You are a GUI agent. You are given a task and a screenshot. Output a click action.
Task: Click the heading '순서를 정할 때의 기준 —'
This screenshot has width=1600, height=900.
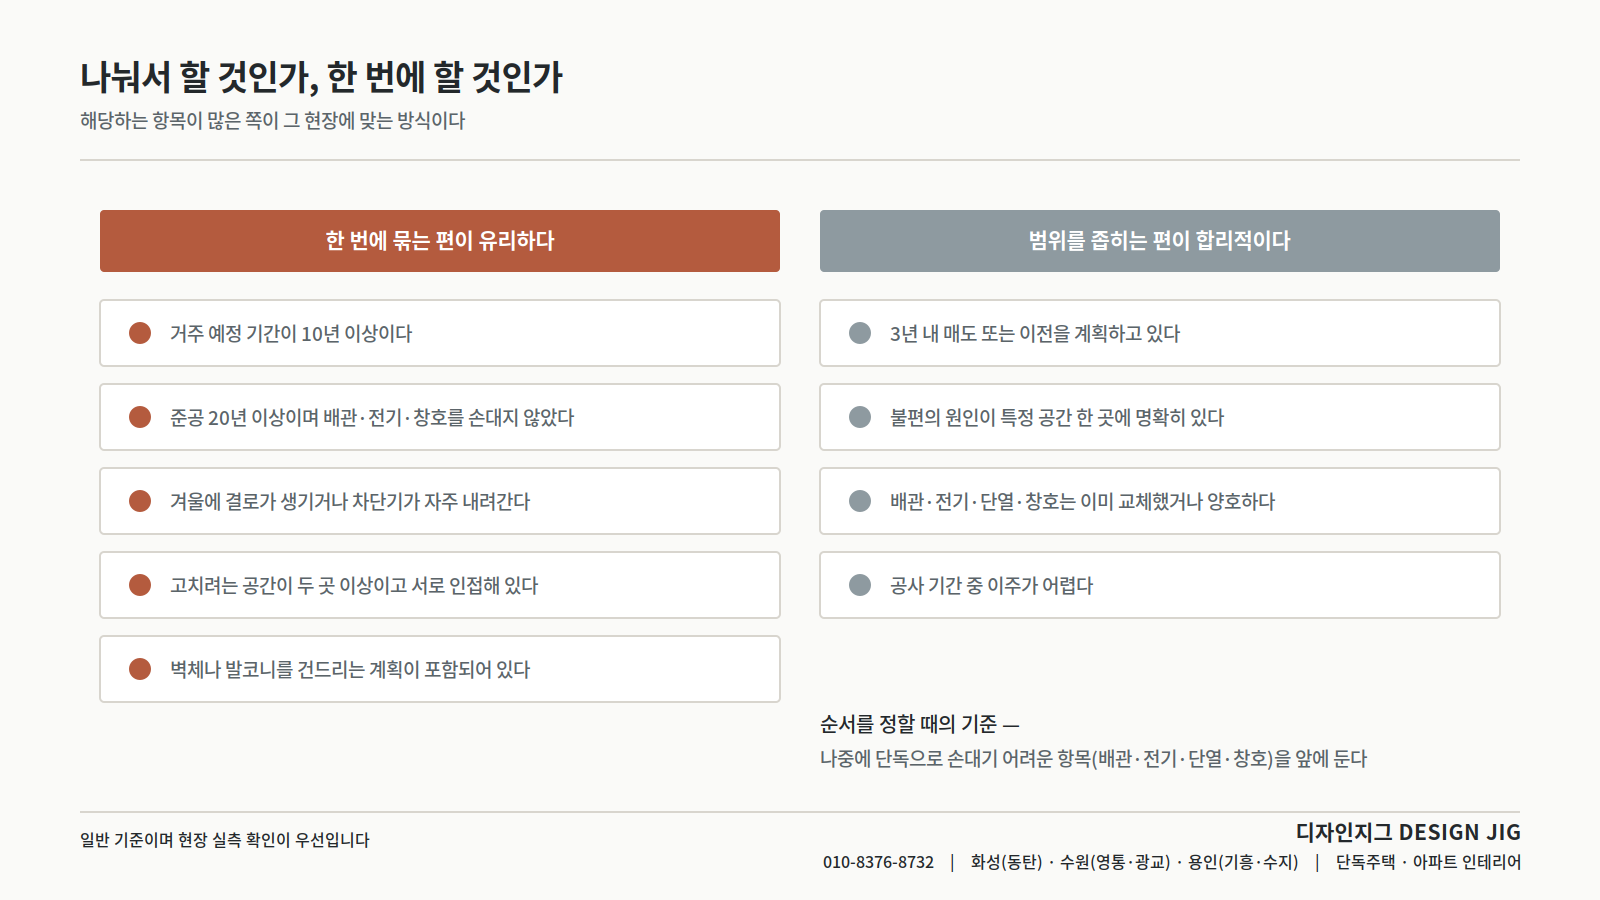[x=920, y=724]
